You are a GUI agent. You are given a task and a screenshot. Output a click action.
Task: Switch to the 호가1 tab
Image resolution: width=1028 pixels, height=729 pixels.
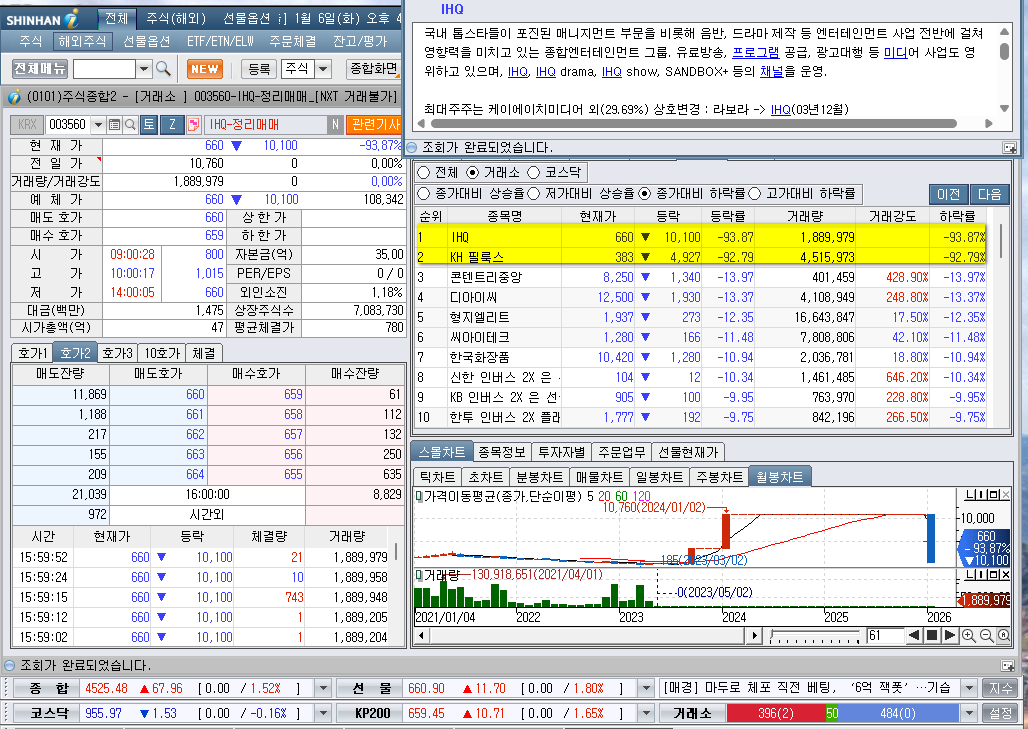[x=32, y=353]
